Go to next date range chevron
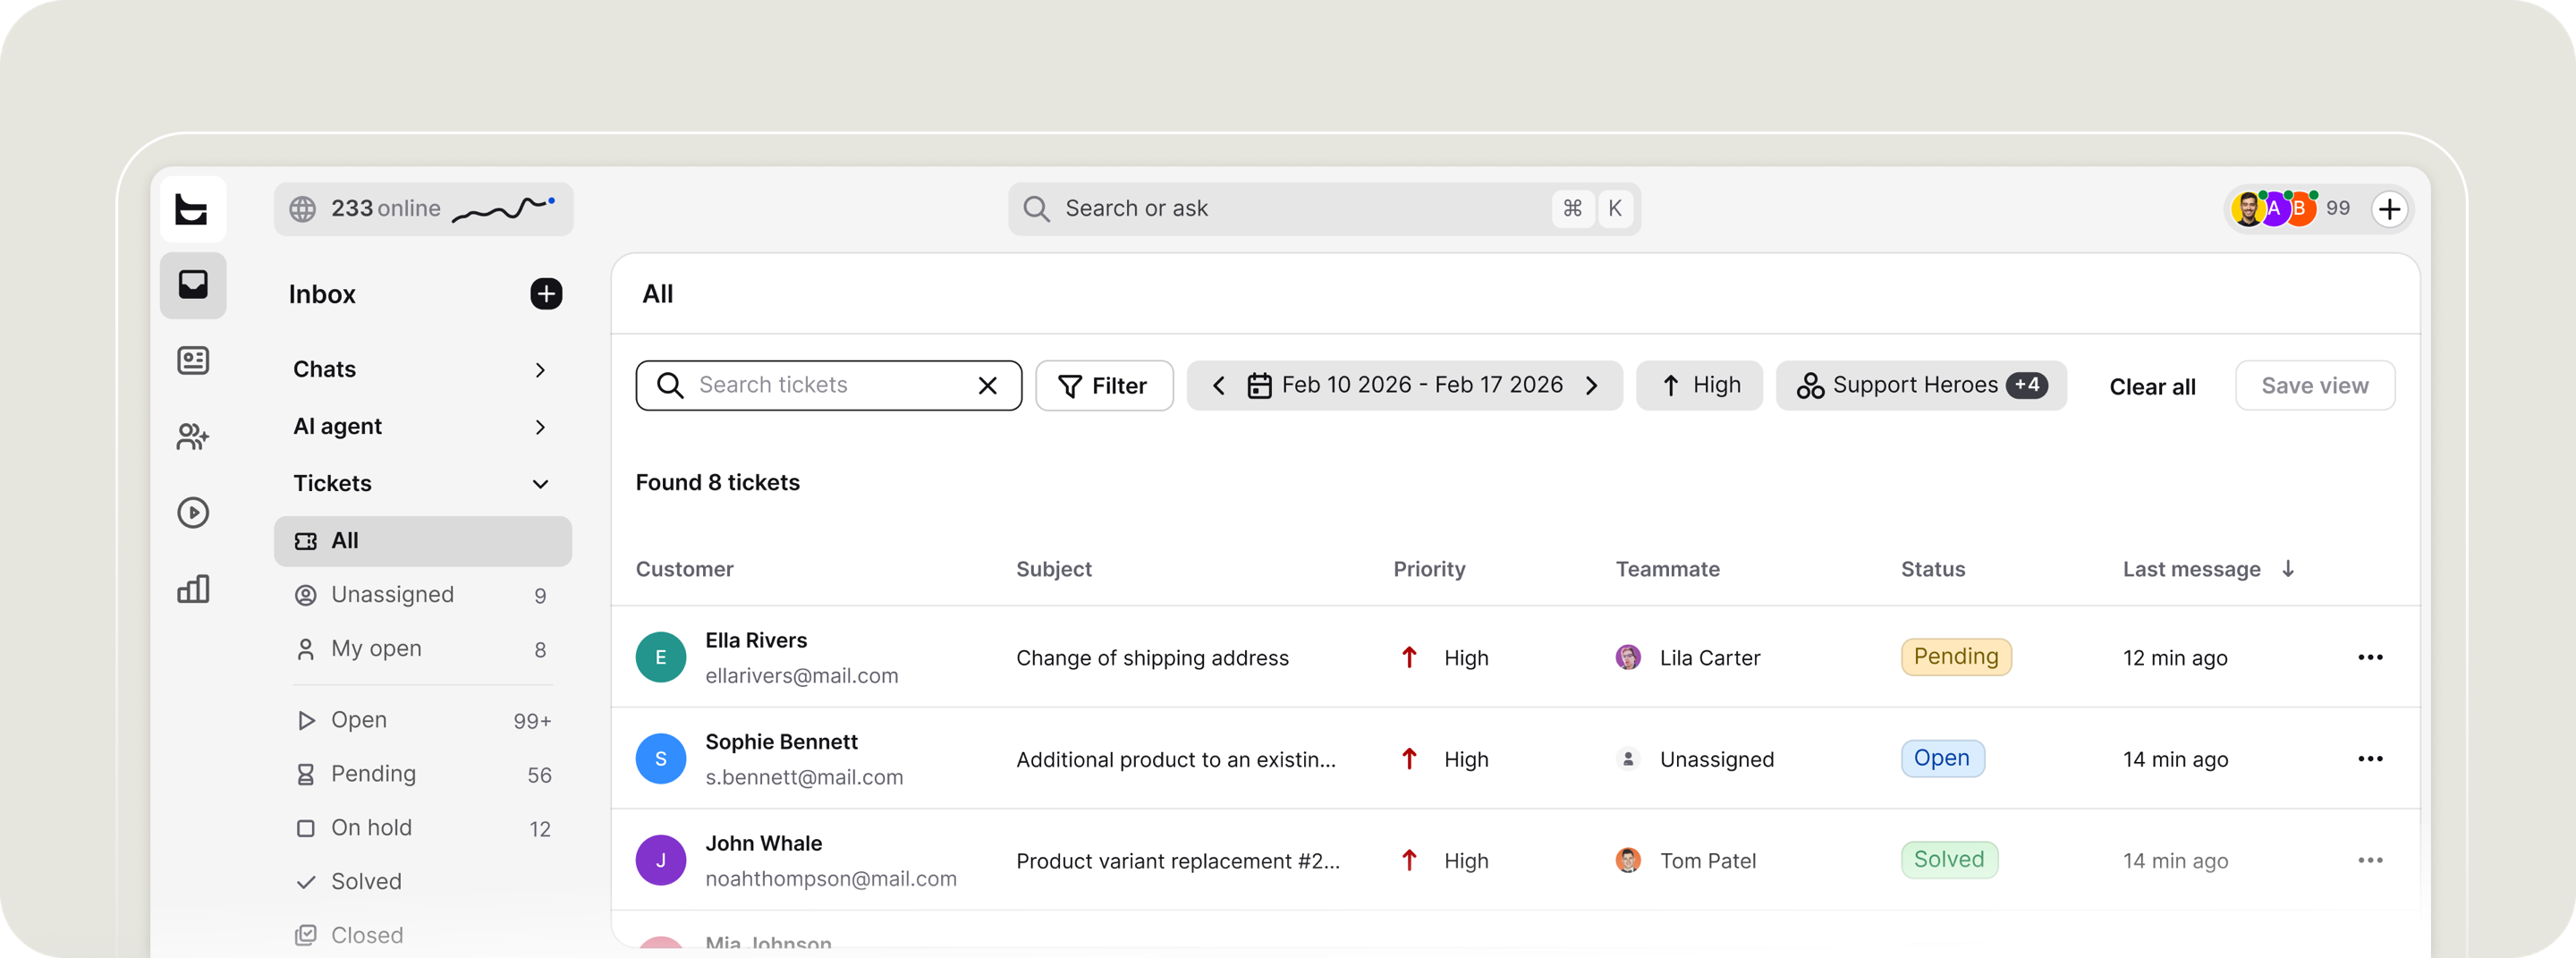 coord(1592,386)
